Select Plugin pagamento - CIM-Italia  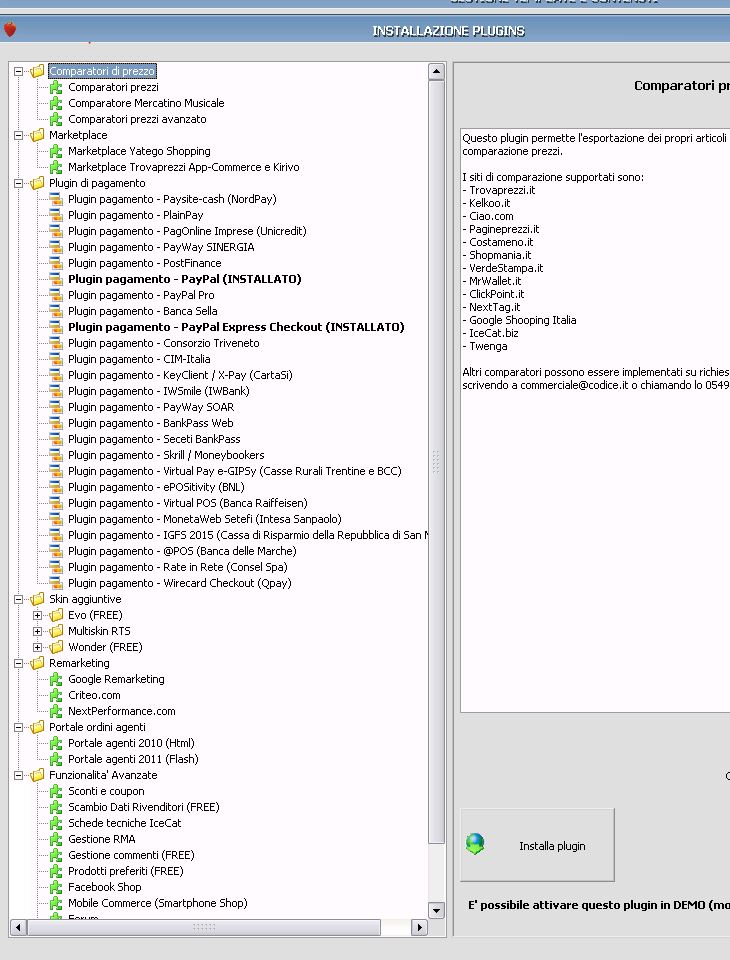139,359
